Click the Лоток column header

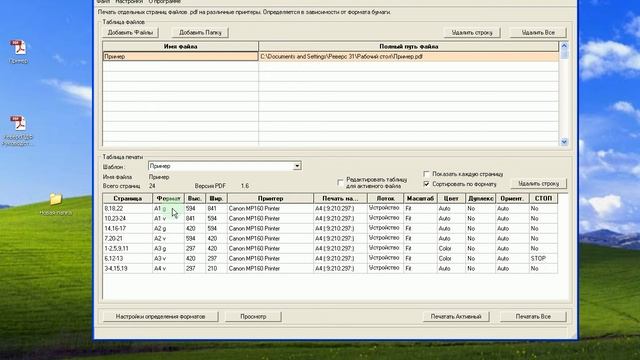[385, 198]
